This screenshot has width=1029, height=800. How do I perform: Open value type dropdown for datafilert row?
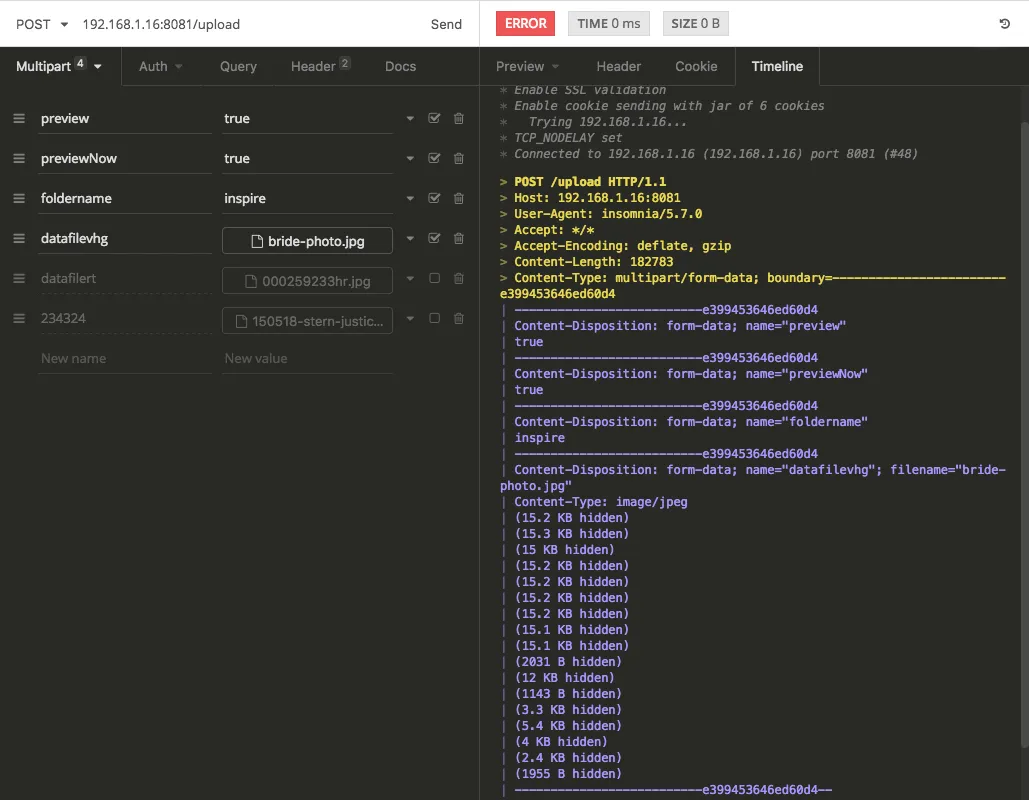point(410,278)
